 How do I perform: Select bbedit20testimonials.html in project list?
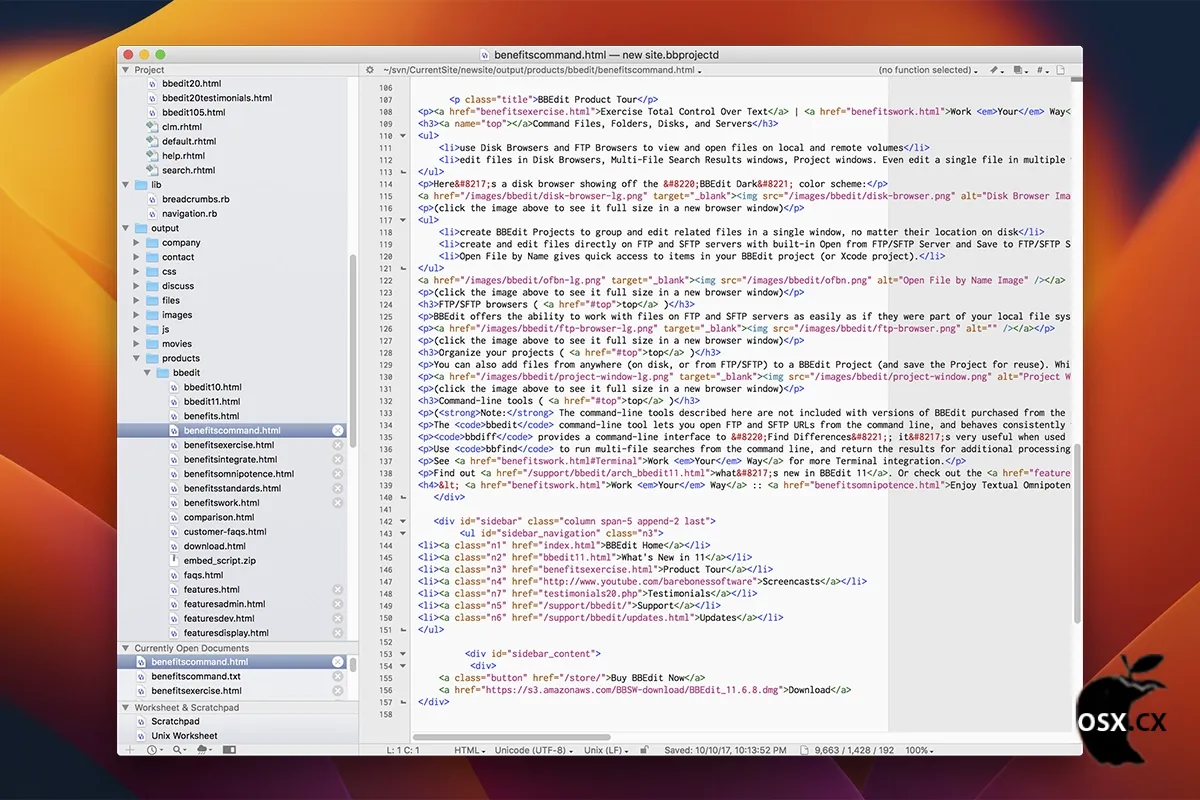click(x=217, y=98)
